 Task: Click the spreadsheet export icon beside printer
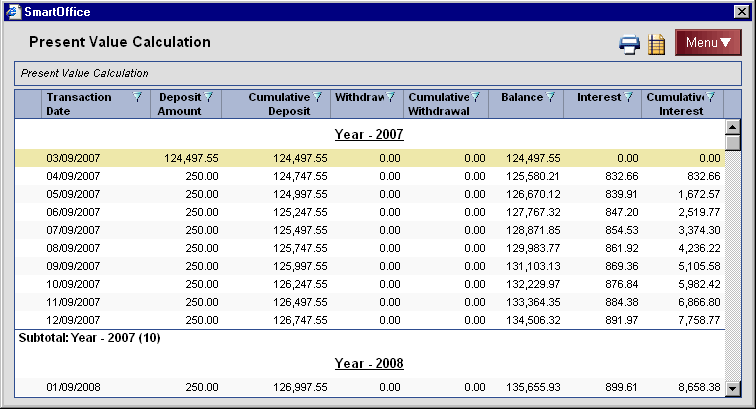click(x=657, y=44)
